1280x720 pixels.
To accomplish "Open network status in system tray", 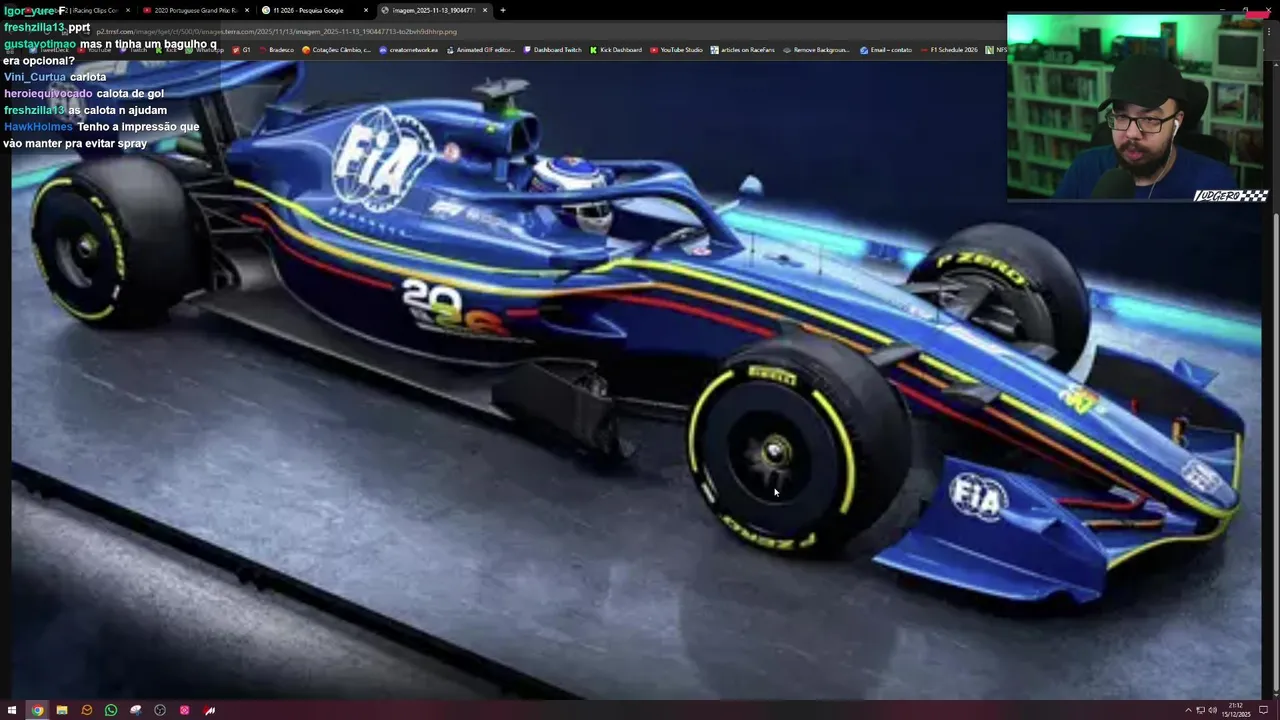I will 1200,710.
